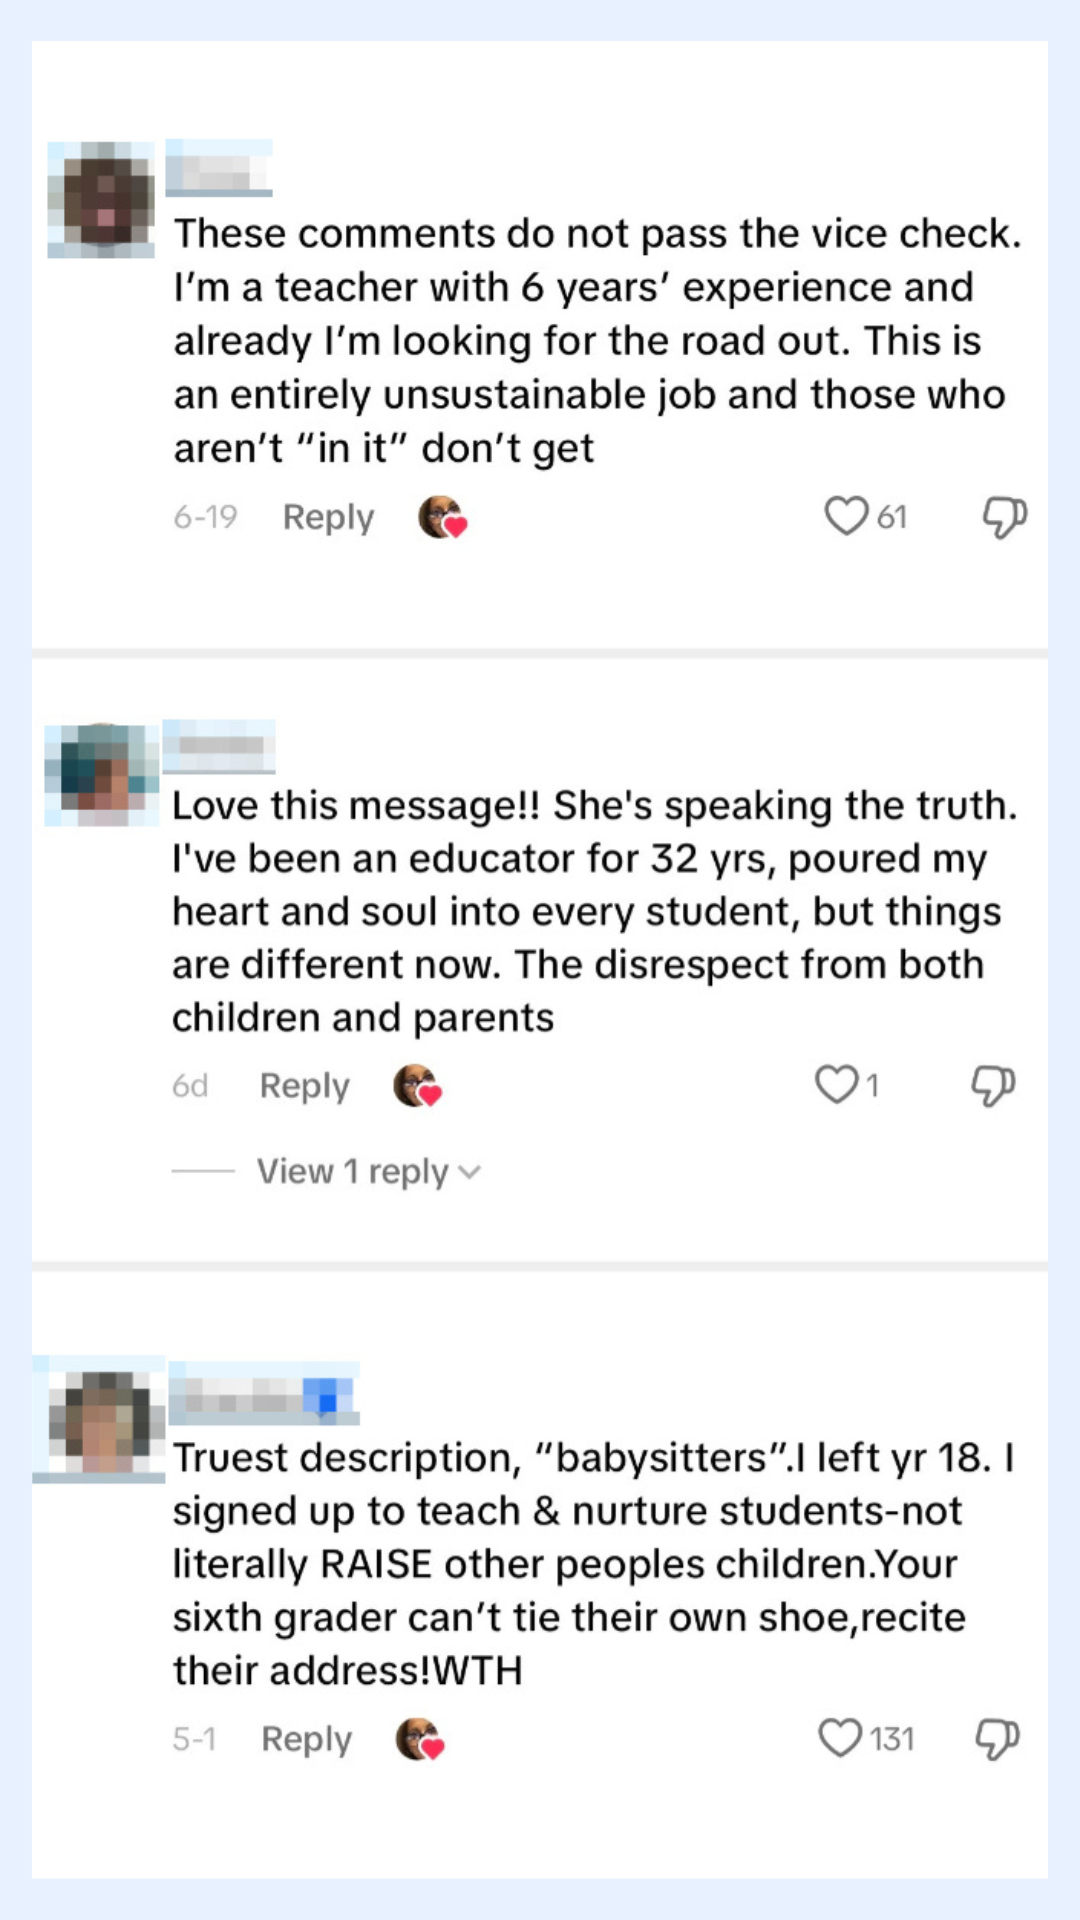Image resolution: width=1080 pixels, height=1920 pixels.
Task: Open username above "These comments do not pass"
Action: click(x=219, y=168)
